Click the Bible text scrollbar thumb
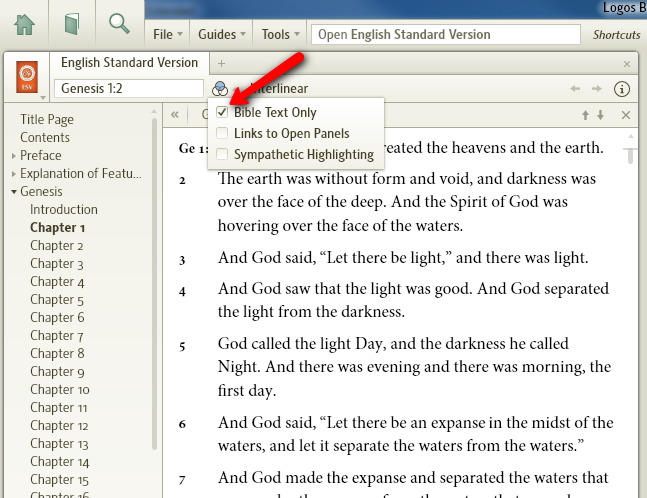 click(630, 156)
